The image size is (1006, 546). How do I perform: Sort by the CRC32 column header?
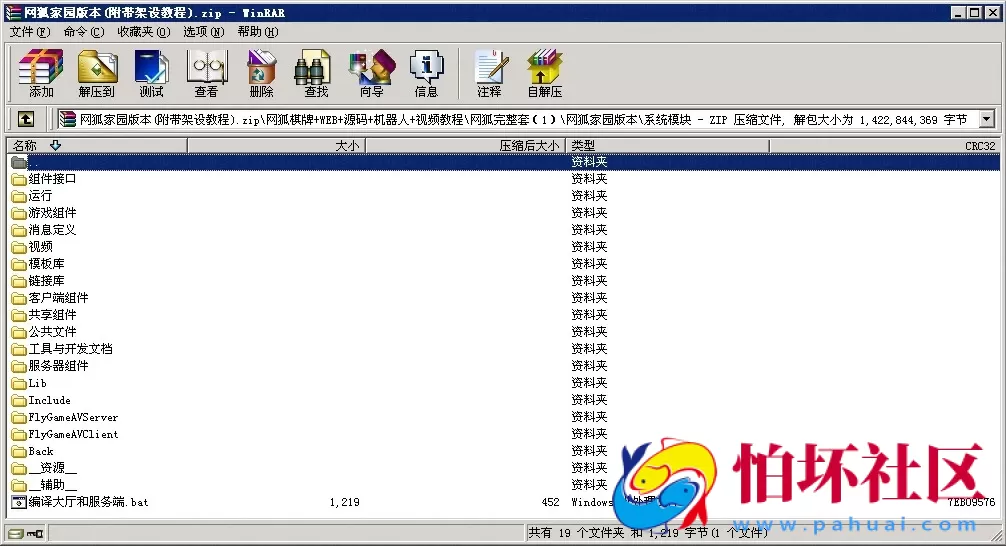(885, 146)
